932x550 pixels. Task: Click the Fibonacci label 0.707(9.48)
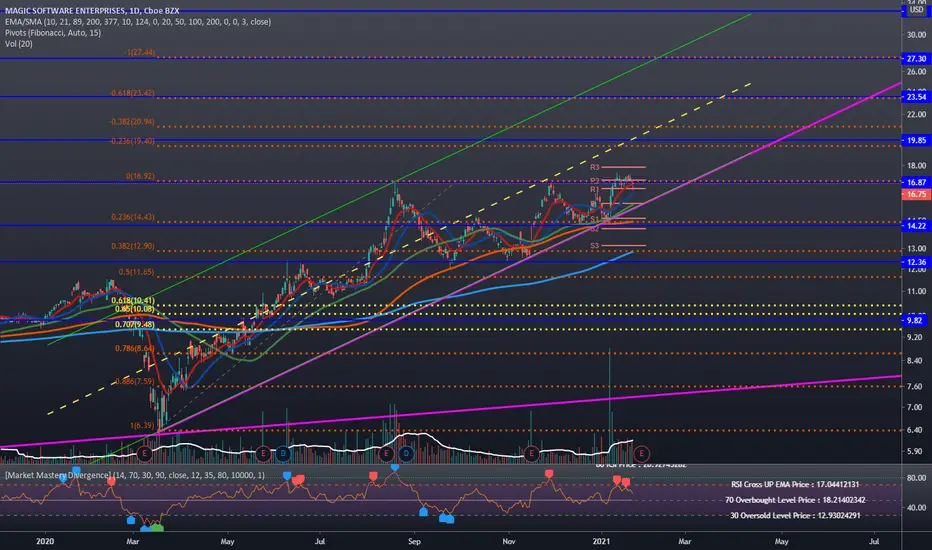135,325
